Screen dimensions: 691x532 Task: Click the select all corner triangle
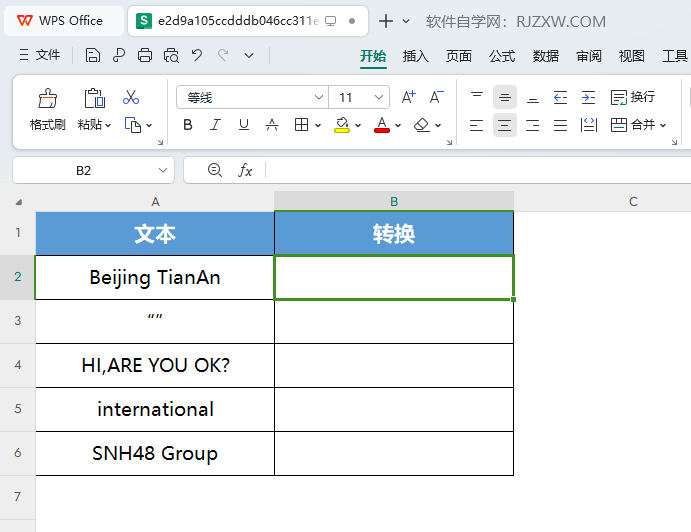[19, 202]
